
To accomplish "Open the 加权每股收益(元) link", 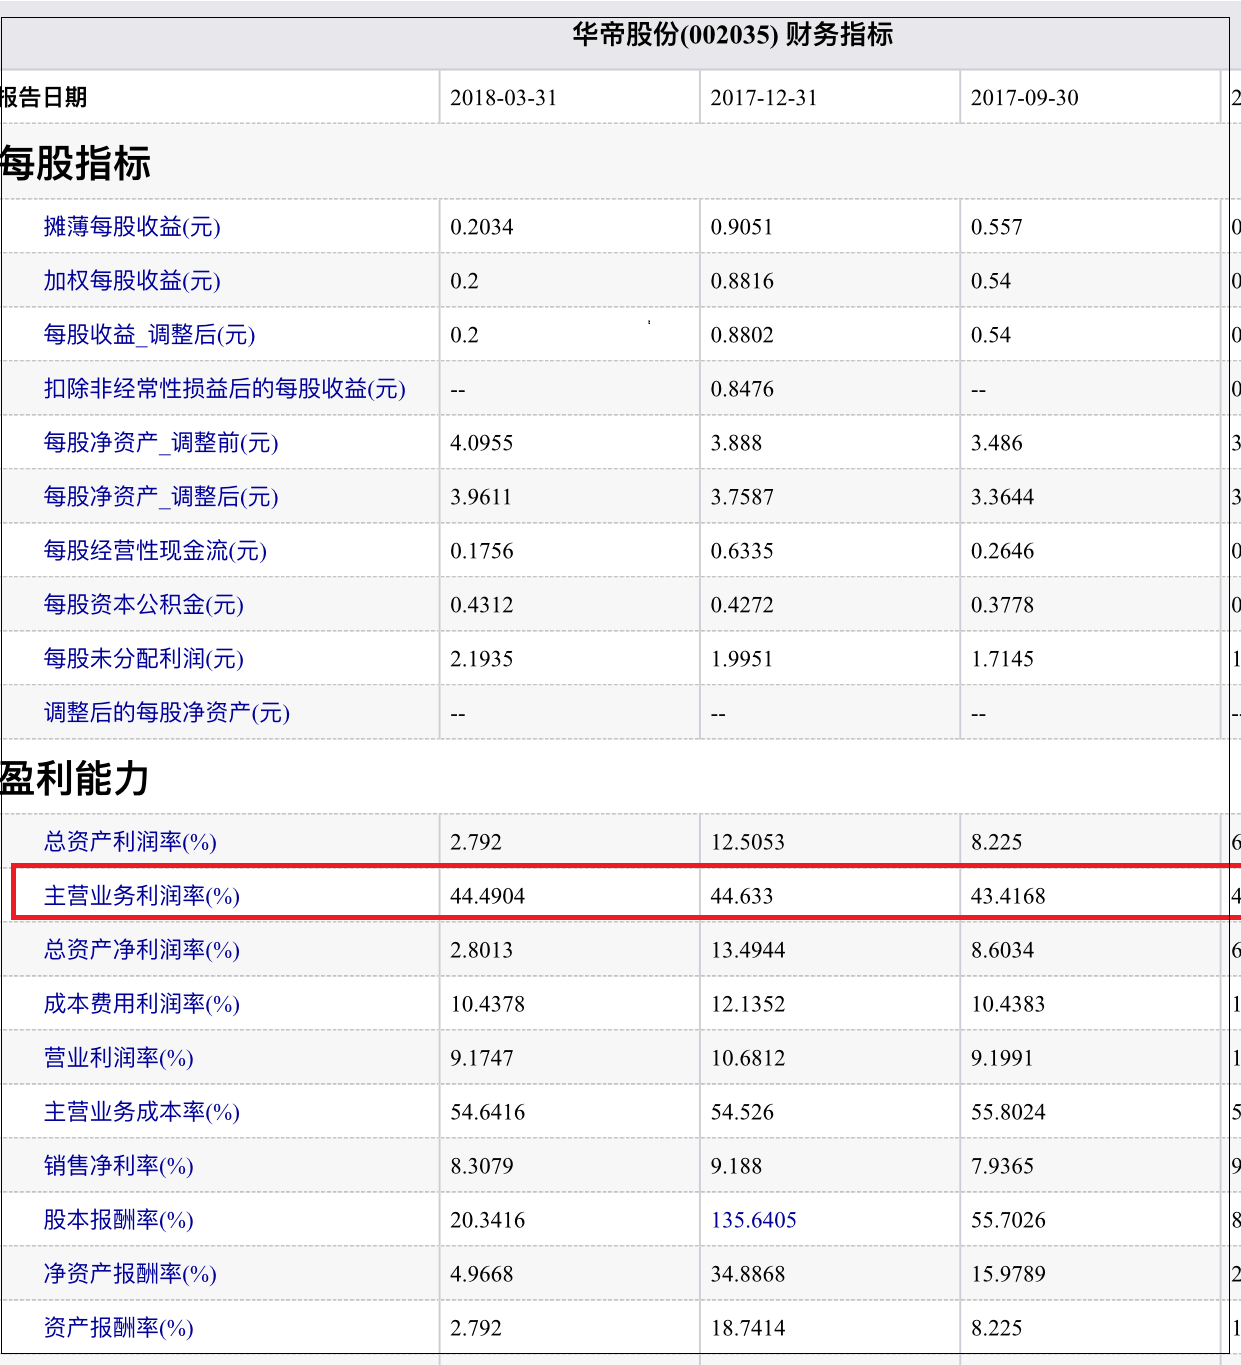I will (132, 281).
